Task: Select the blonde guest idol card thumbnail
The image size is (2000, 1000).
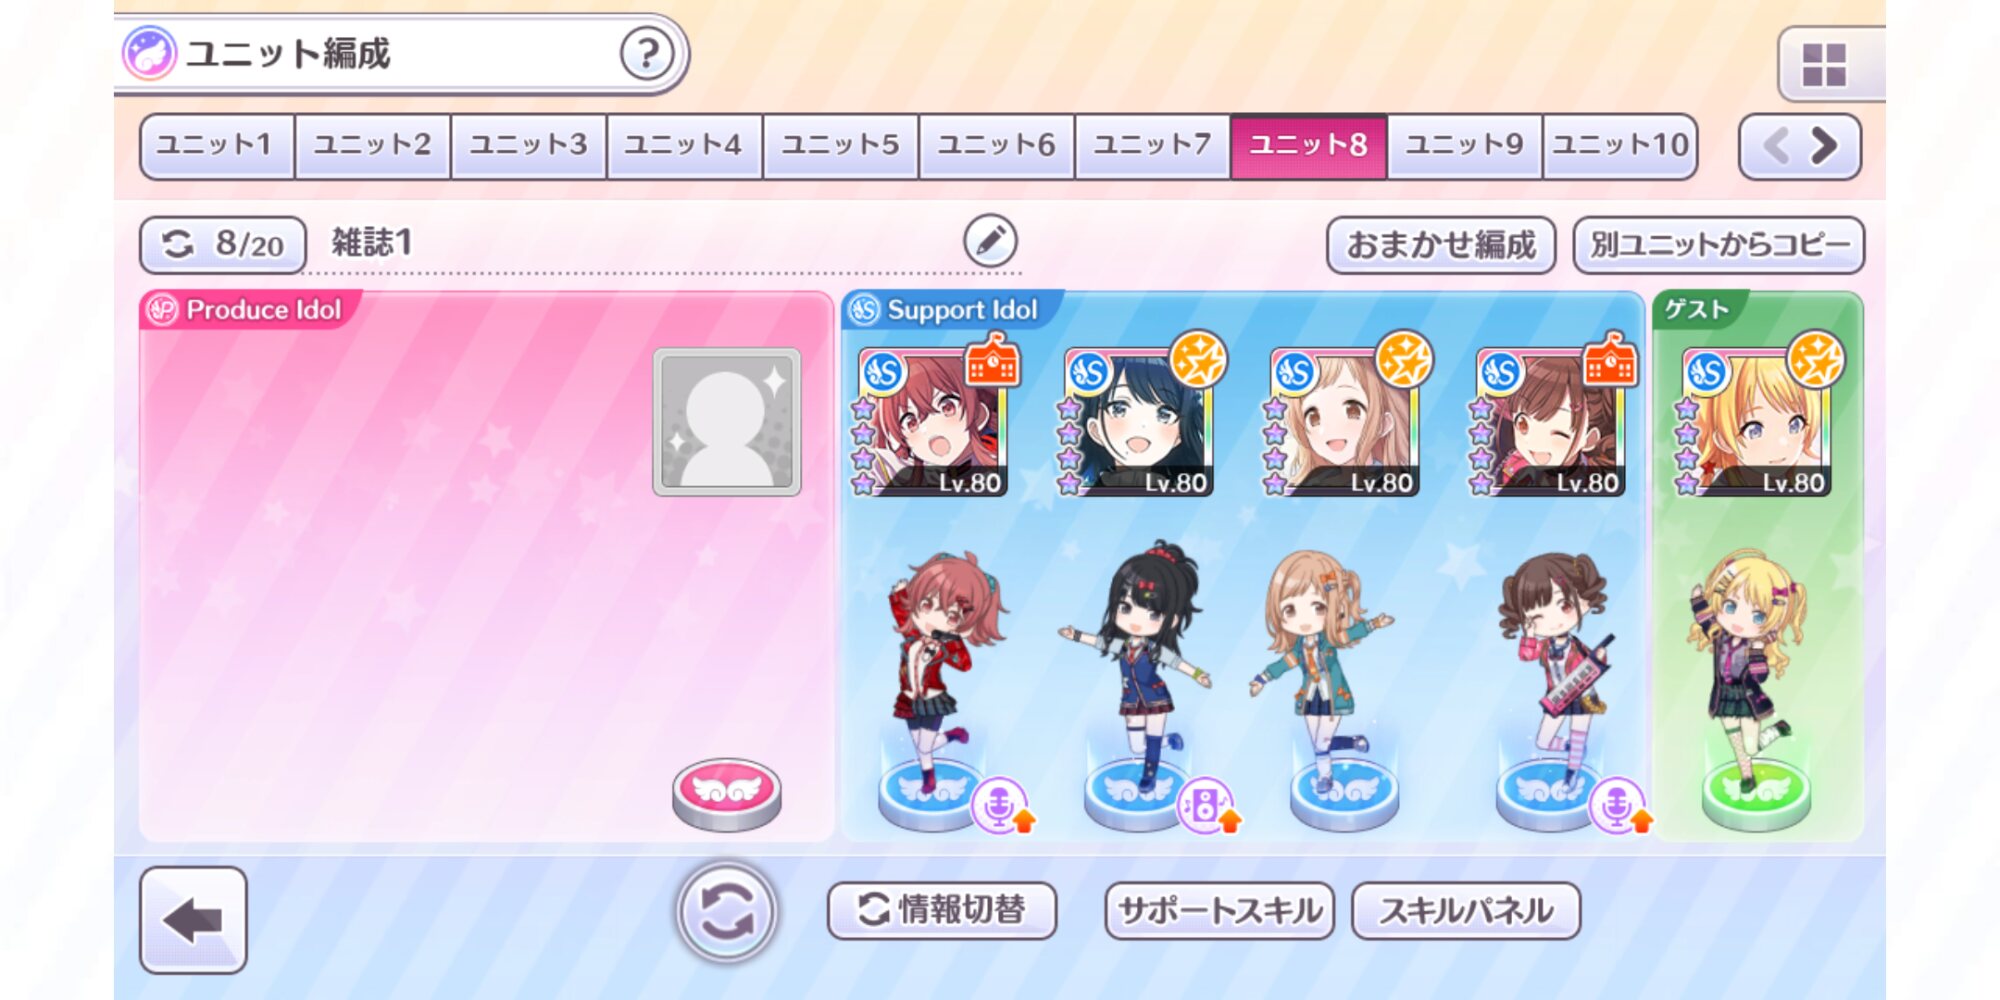Action: pyautogui.click(x=1757, y=422)
